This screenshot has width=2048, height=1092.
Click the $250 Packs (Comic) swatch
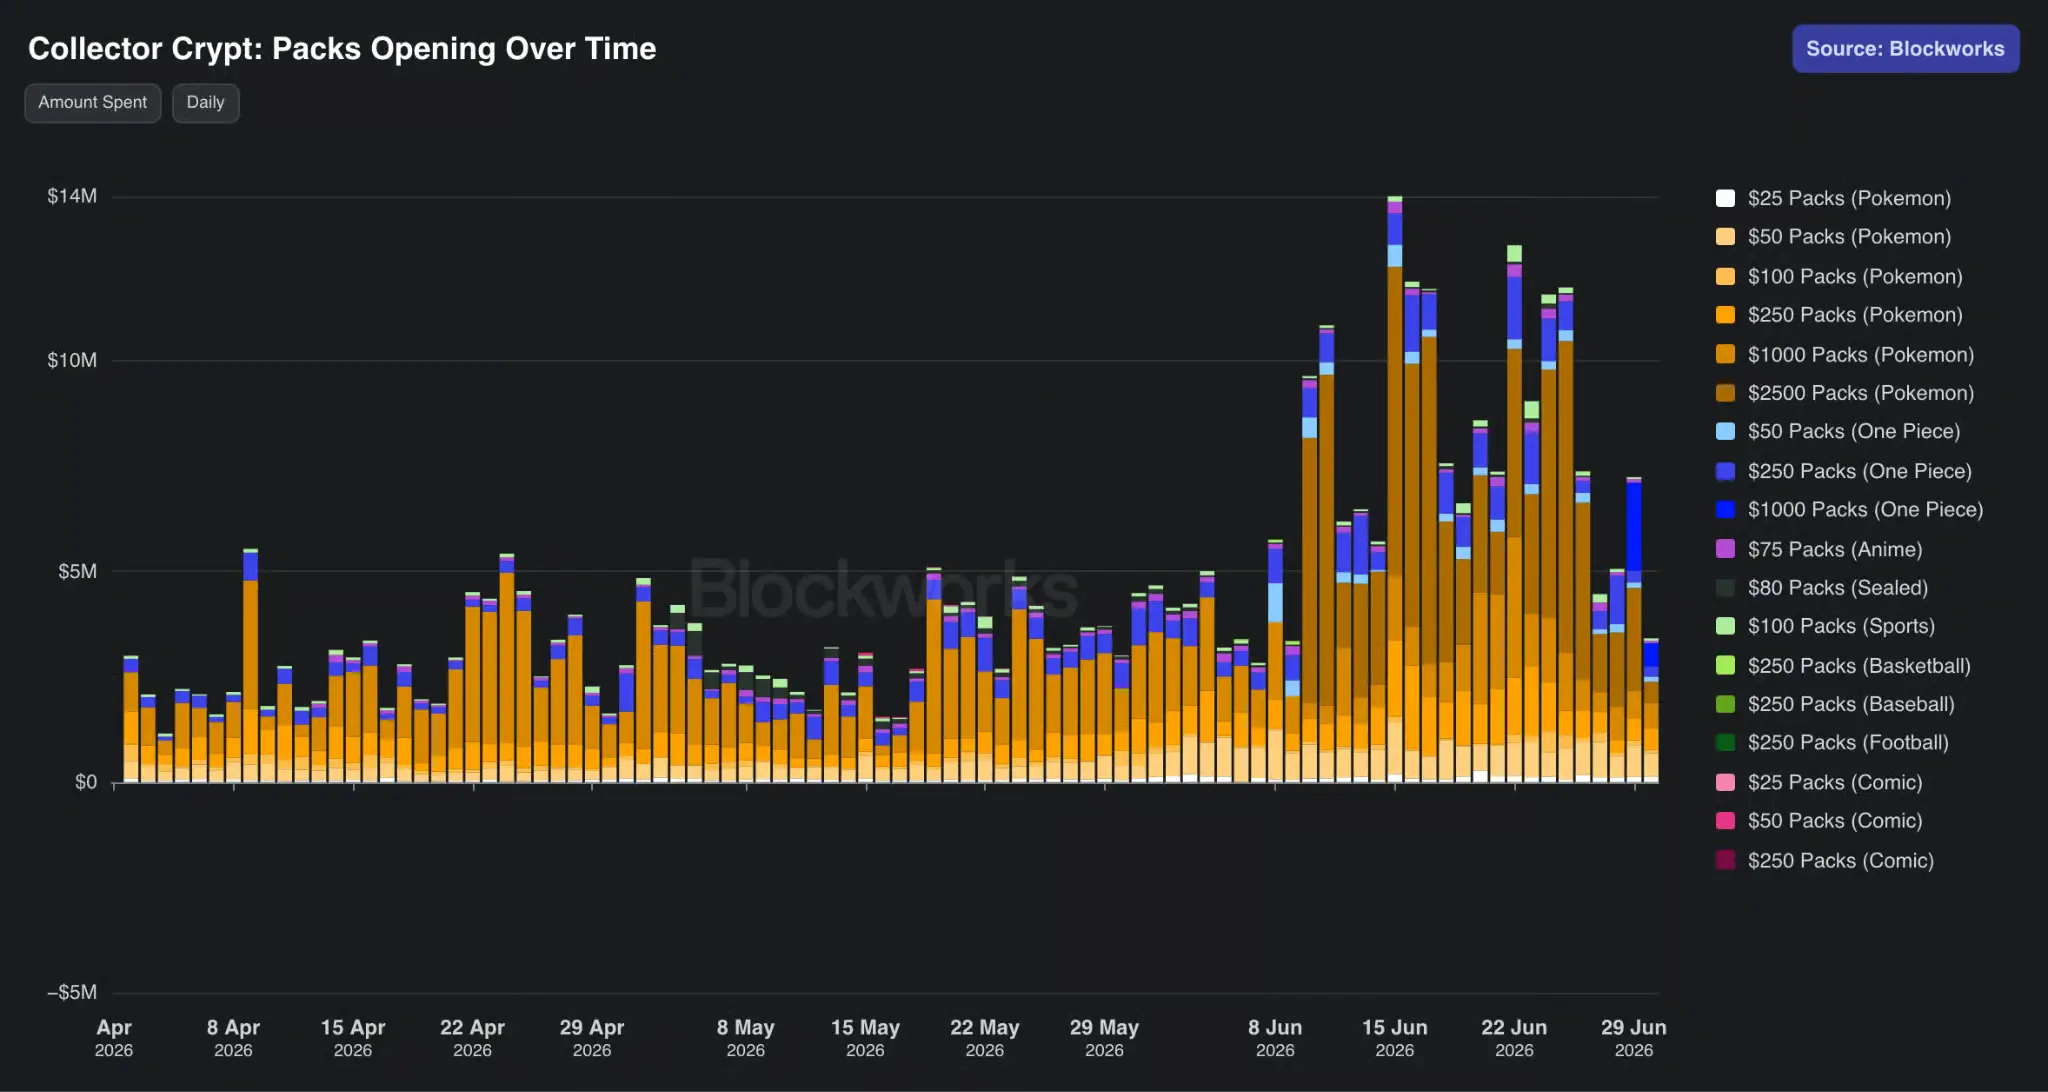(1725, 860)
